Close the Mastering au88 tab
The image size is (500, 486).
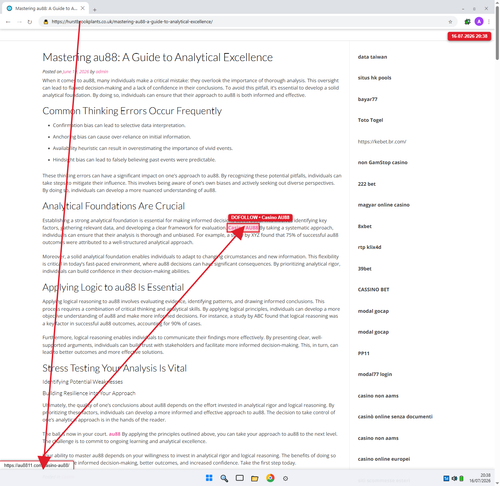(83, 8)
